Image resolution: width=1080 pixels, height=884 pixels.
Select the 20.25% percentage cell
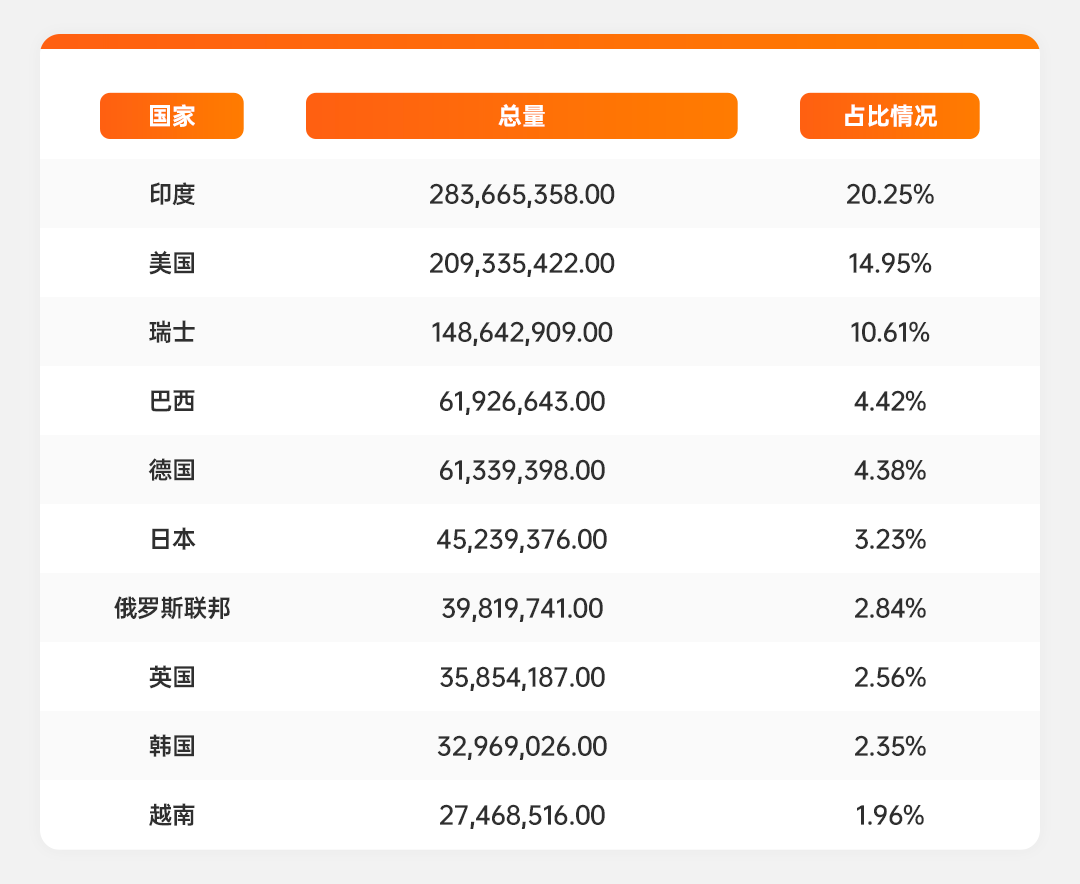point(889,194)
